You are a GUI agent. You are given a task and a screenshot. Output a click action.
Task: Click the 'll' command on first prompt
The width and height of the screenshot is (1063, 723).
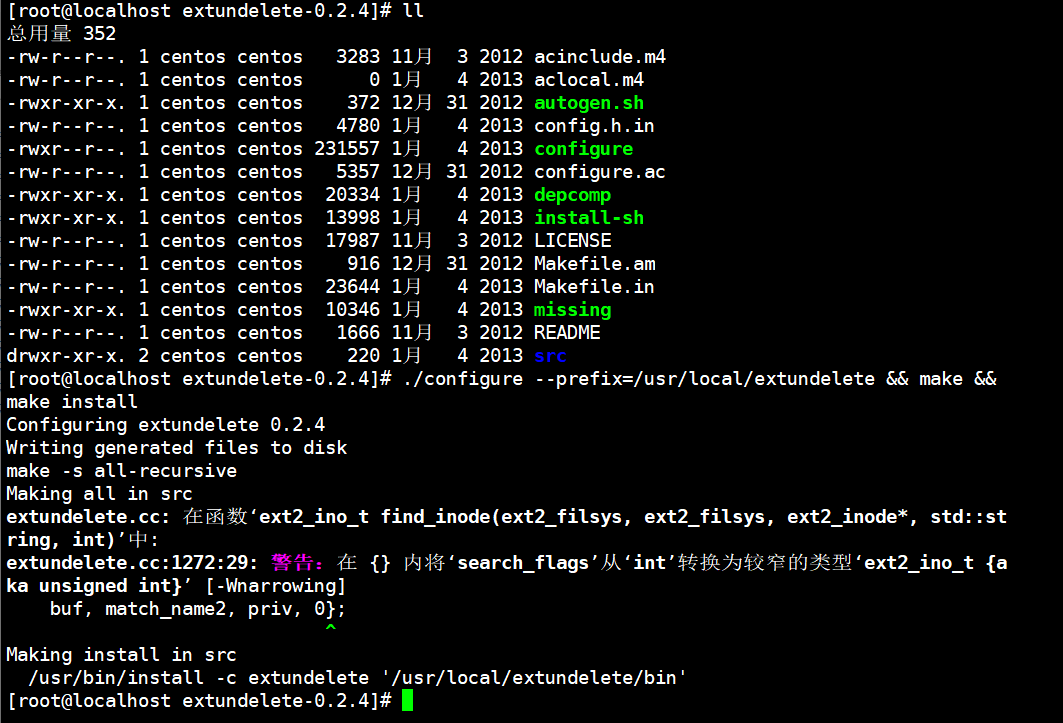pyautogui.click(x=413, y=10)
